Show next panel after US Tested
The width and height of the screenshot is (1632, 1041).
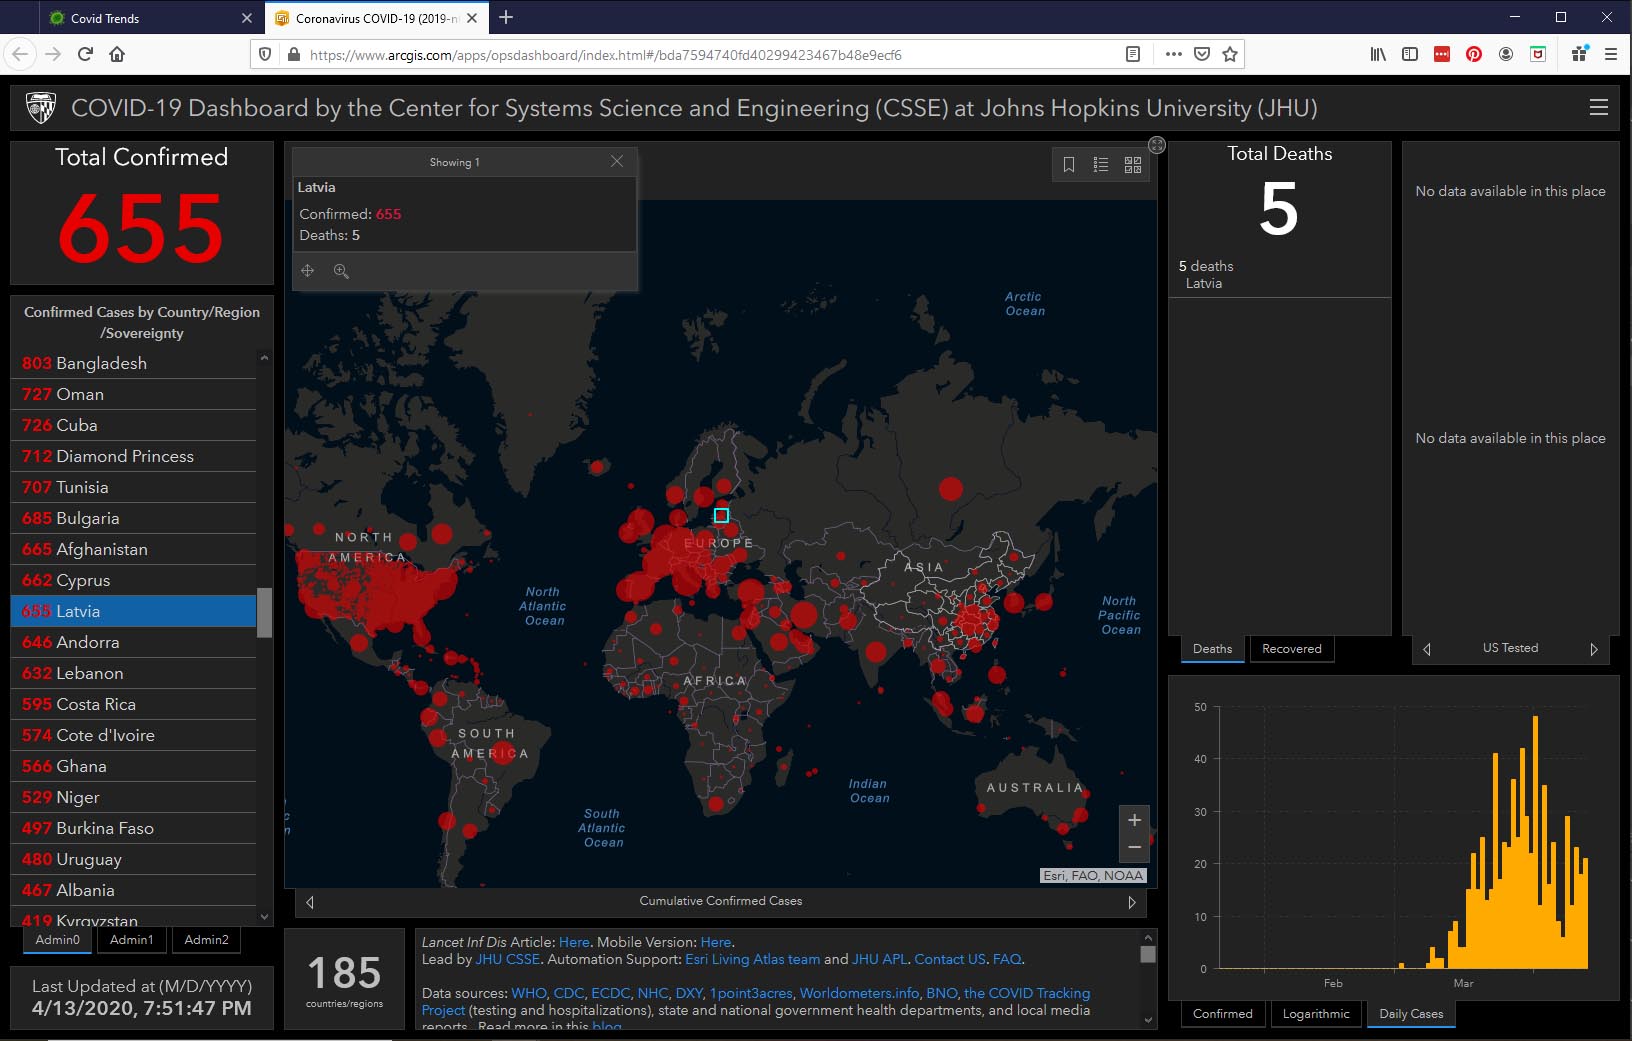(x=1594, y=649)
